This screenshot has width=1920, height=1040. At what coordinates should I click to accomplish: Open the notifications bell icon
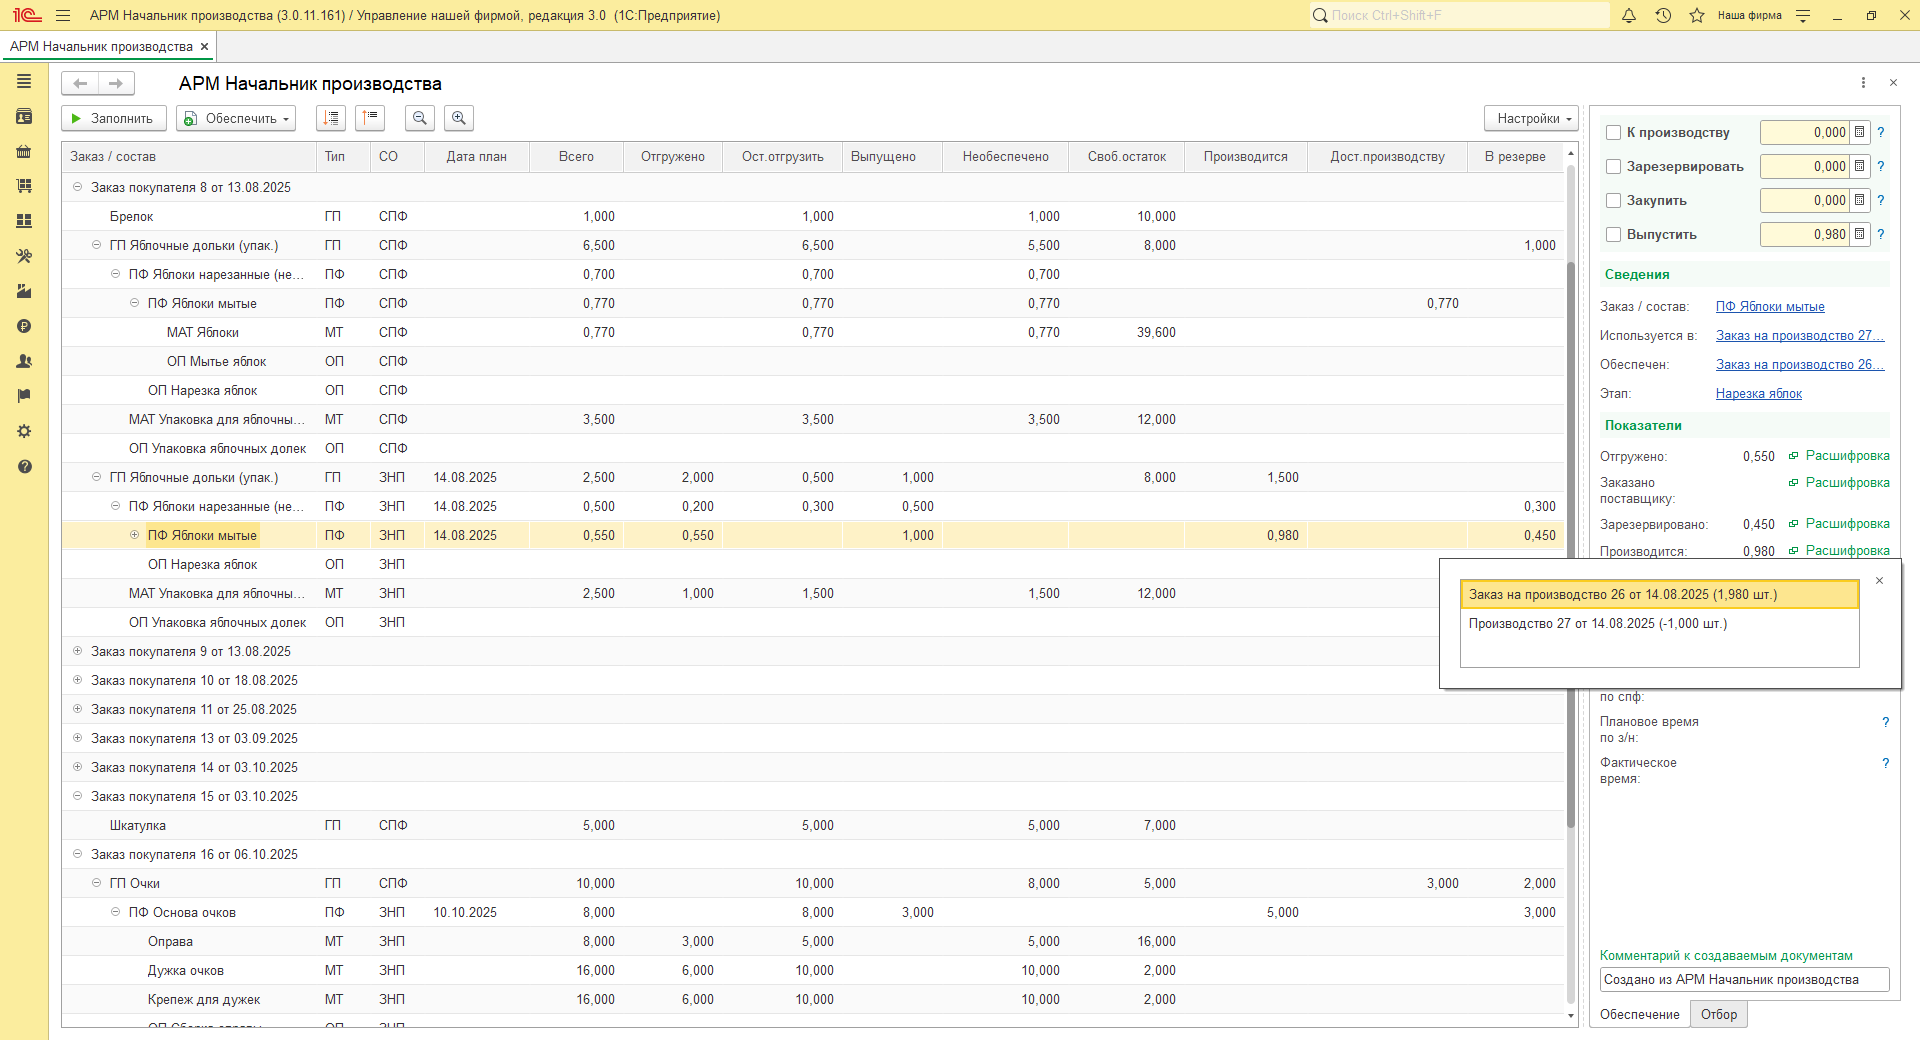click(1629, 16)
